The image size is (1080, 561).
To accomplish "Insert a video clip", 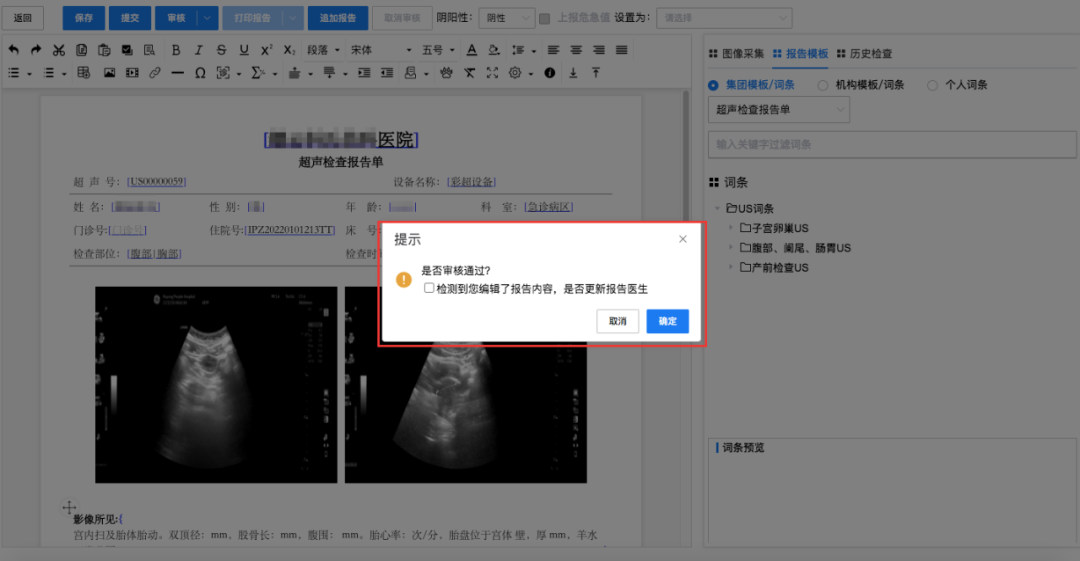I will coord(132,72).
